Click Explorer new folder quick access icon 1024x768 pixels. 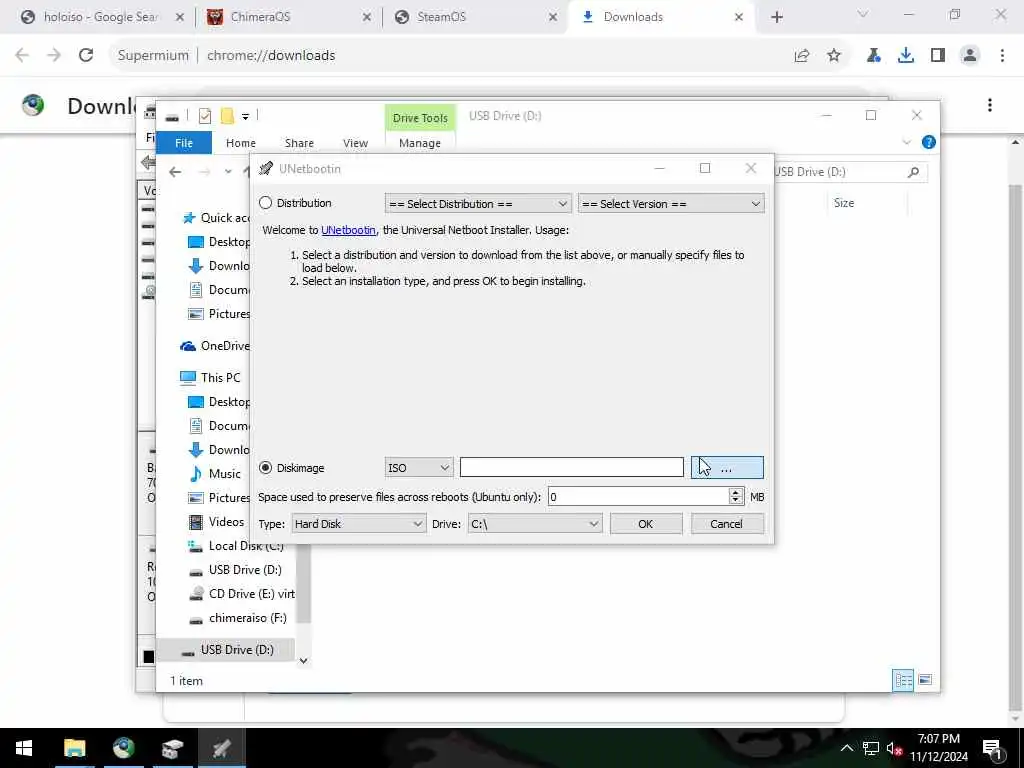coord(227,116)
